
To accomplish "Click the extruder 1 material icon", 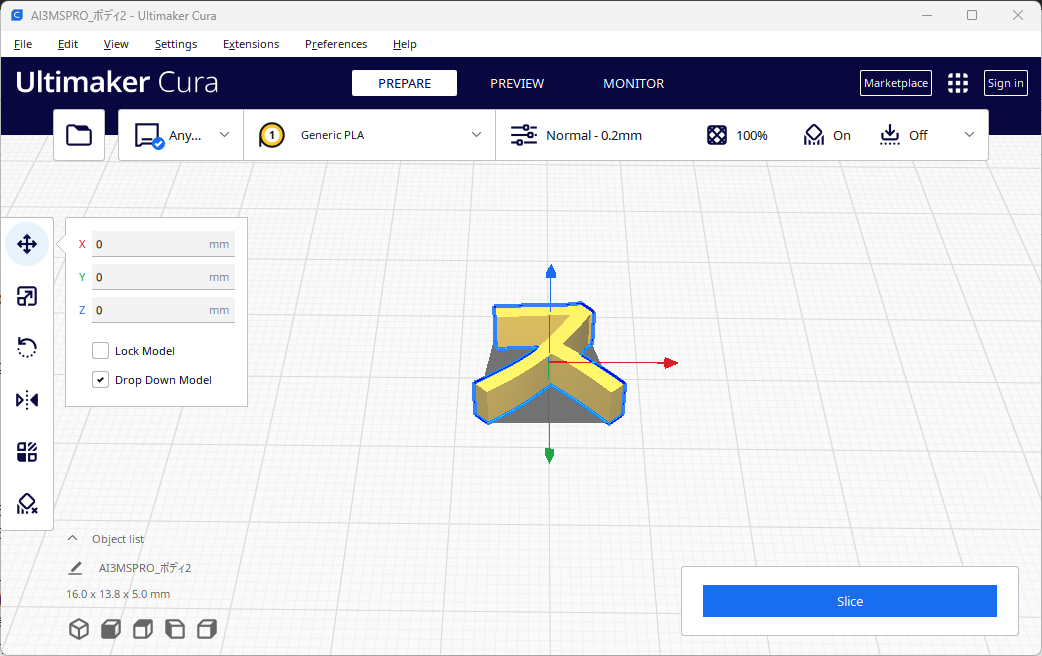I will click(272, 135).
